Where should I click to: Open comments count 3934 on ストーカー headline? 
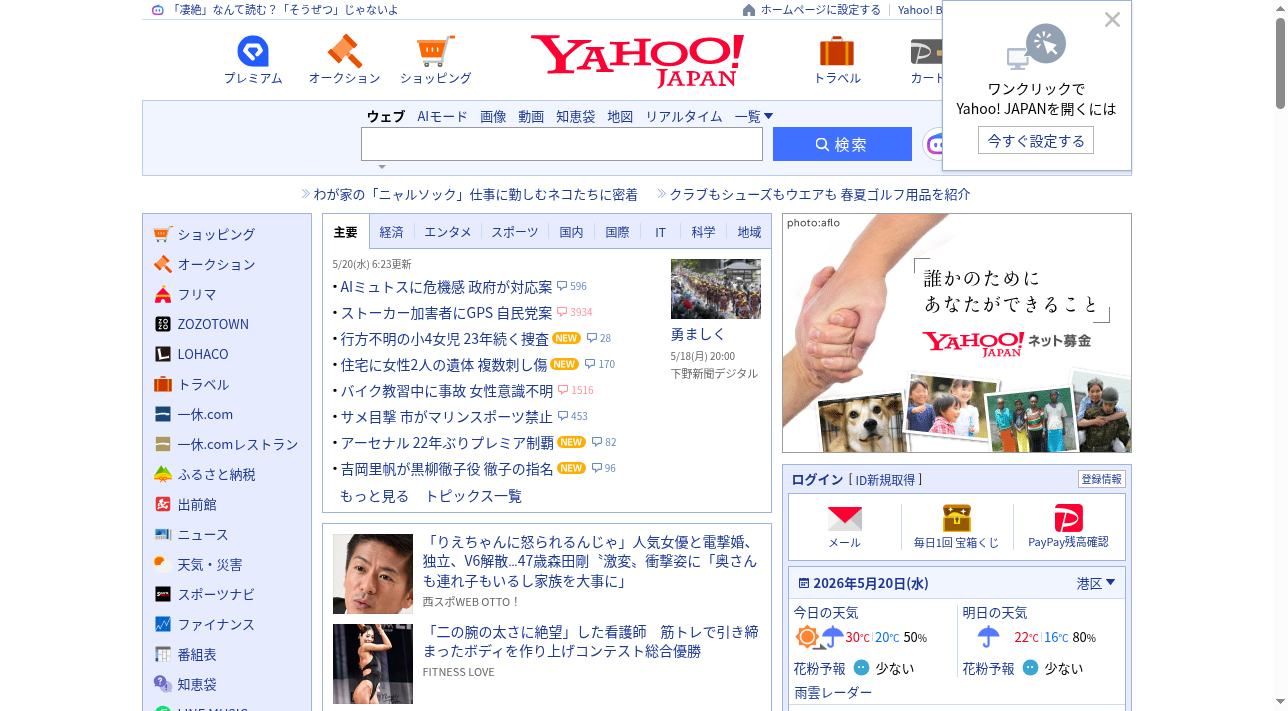point(575,313)
